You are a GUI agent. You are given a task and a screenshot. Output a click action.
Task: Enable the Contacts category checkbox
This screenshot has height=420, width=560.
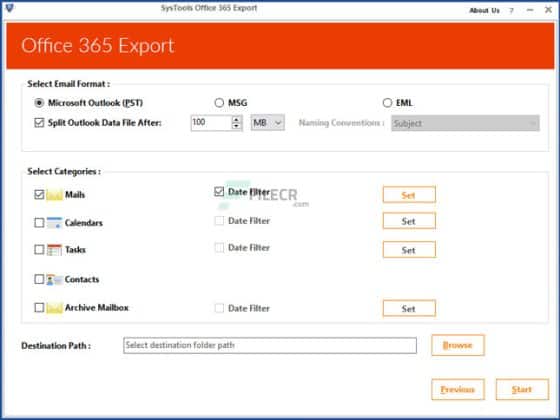[39, 279]
